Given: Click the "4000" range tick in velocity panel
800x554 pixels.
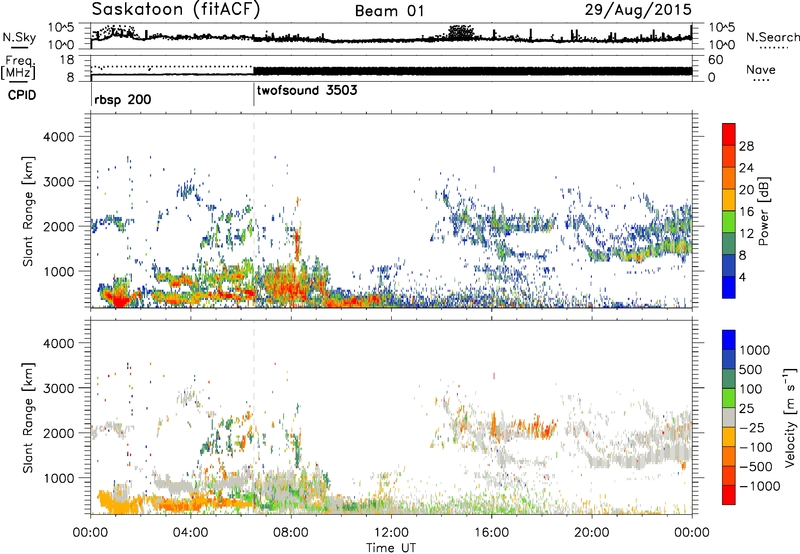Looking at the screenshot, I should [58, 343].
